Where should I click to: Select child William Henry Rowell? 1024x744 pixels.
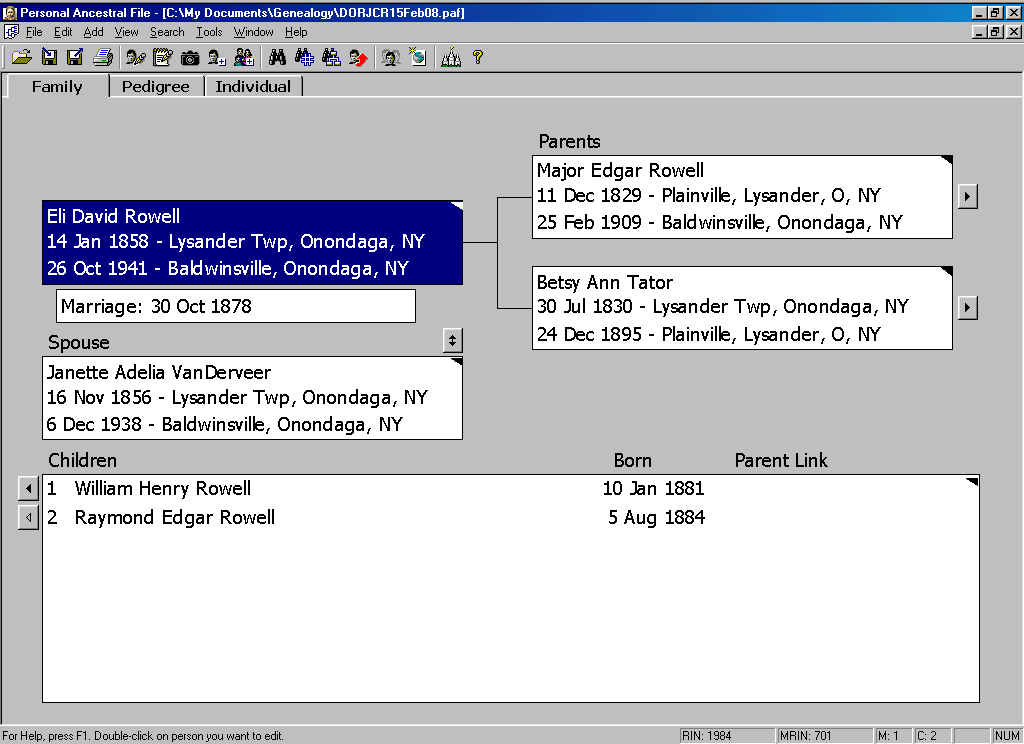coord(163,489)
